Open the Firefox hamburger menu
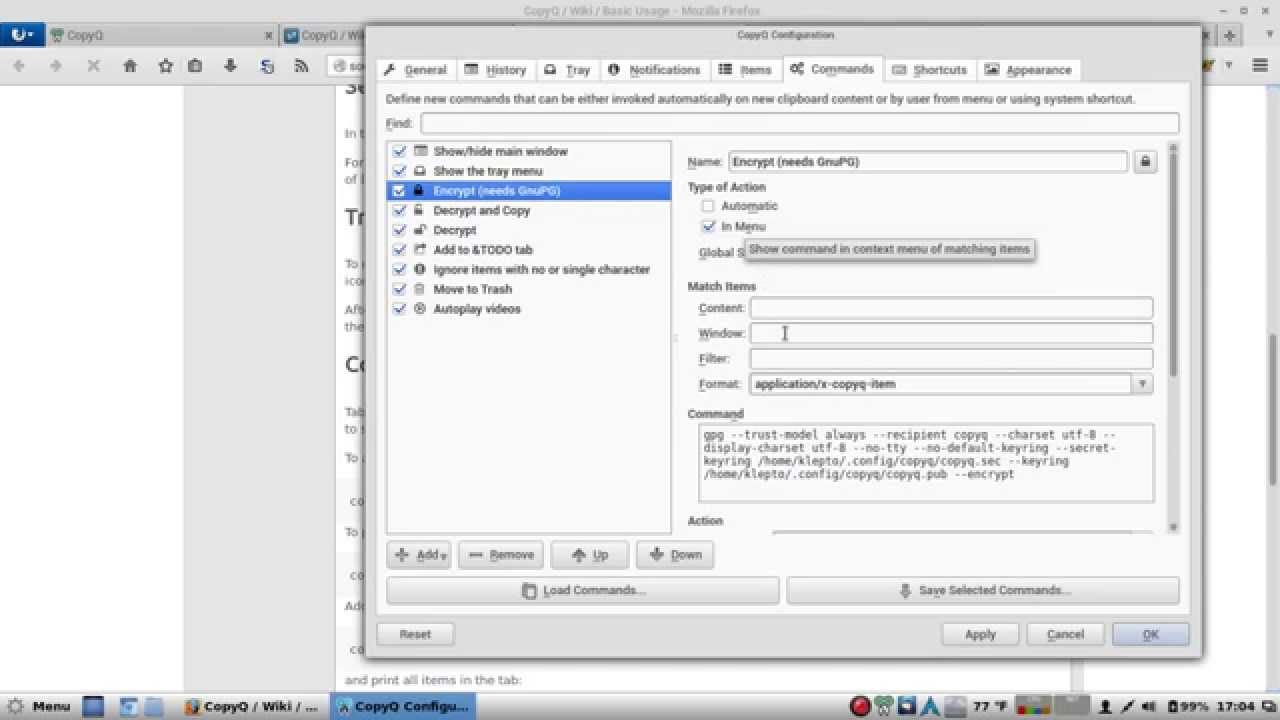The width and height of the screenshot is (1280, 720). click(x=1259, y=66)
